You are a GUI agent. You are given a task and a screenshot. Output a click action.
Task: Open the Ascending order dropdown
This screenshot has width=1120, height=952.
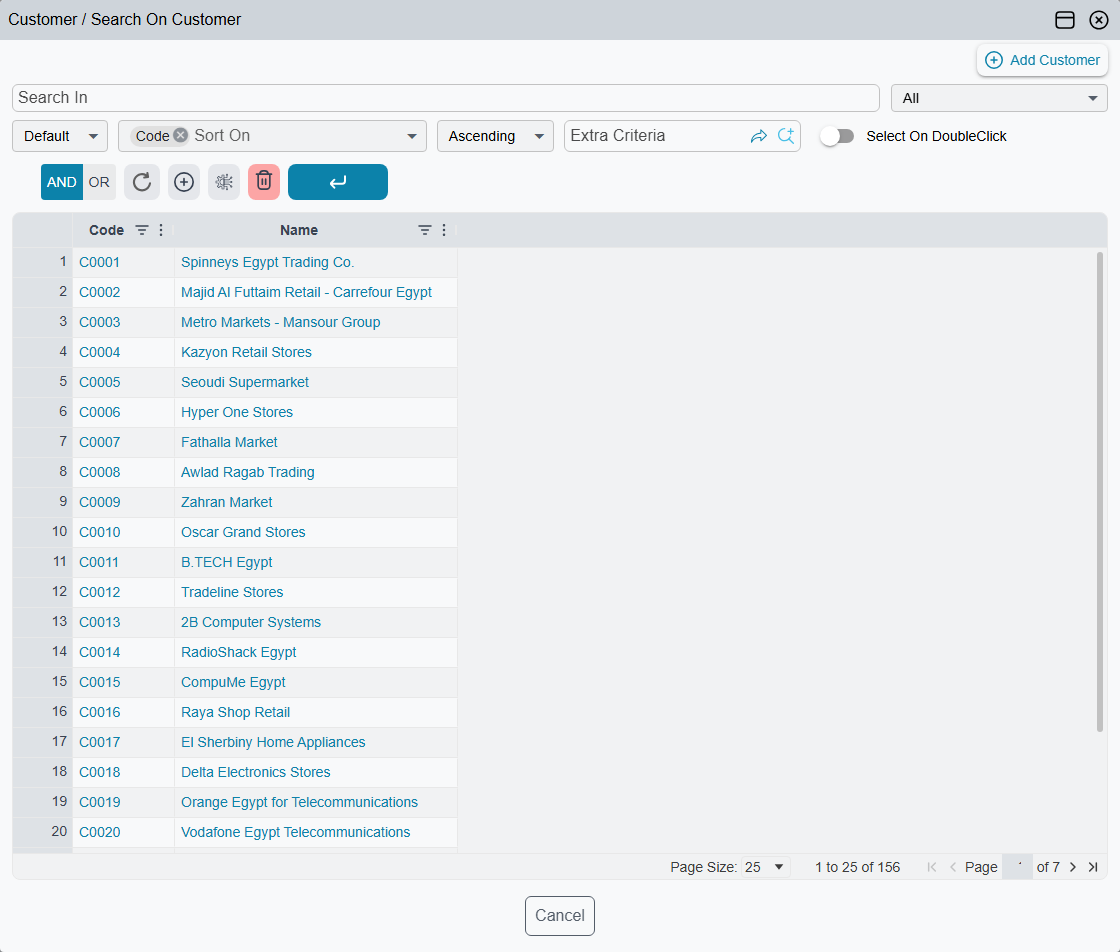[495, 136]
